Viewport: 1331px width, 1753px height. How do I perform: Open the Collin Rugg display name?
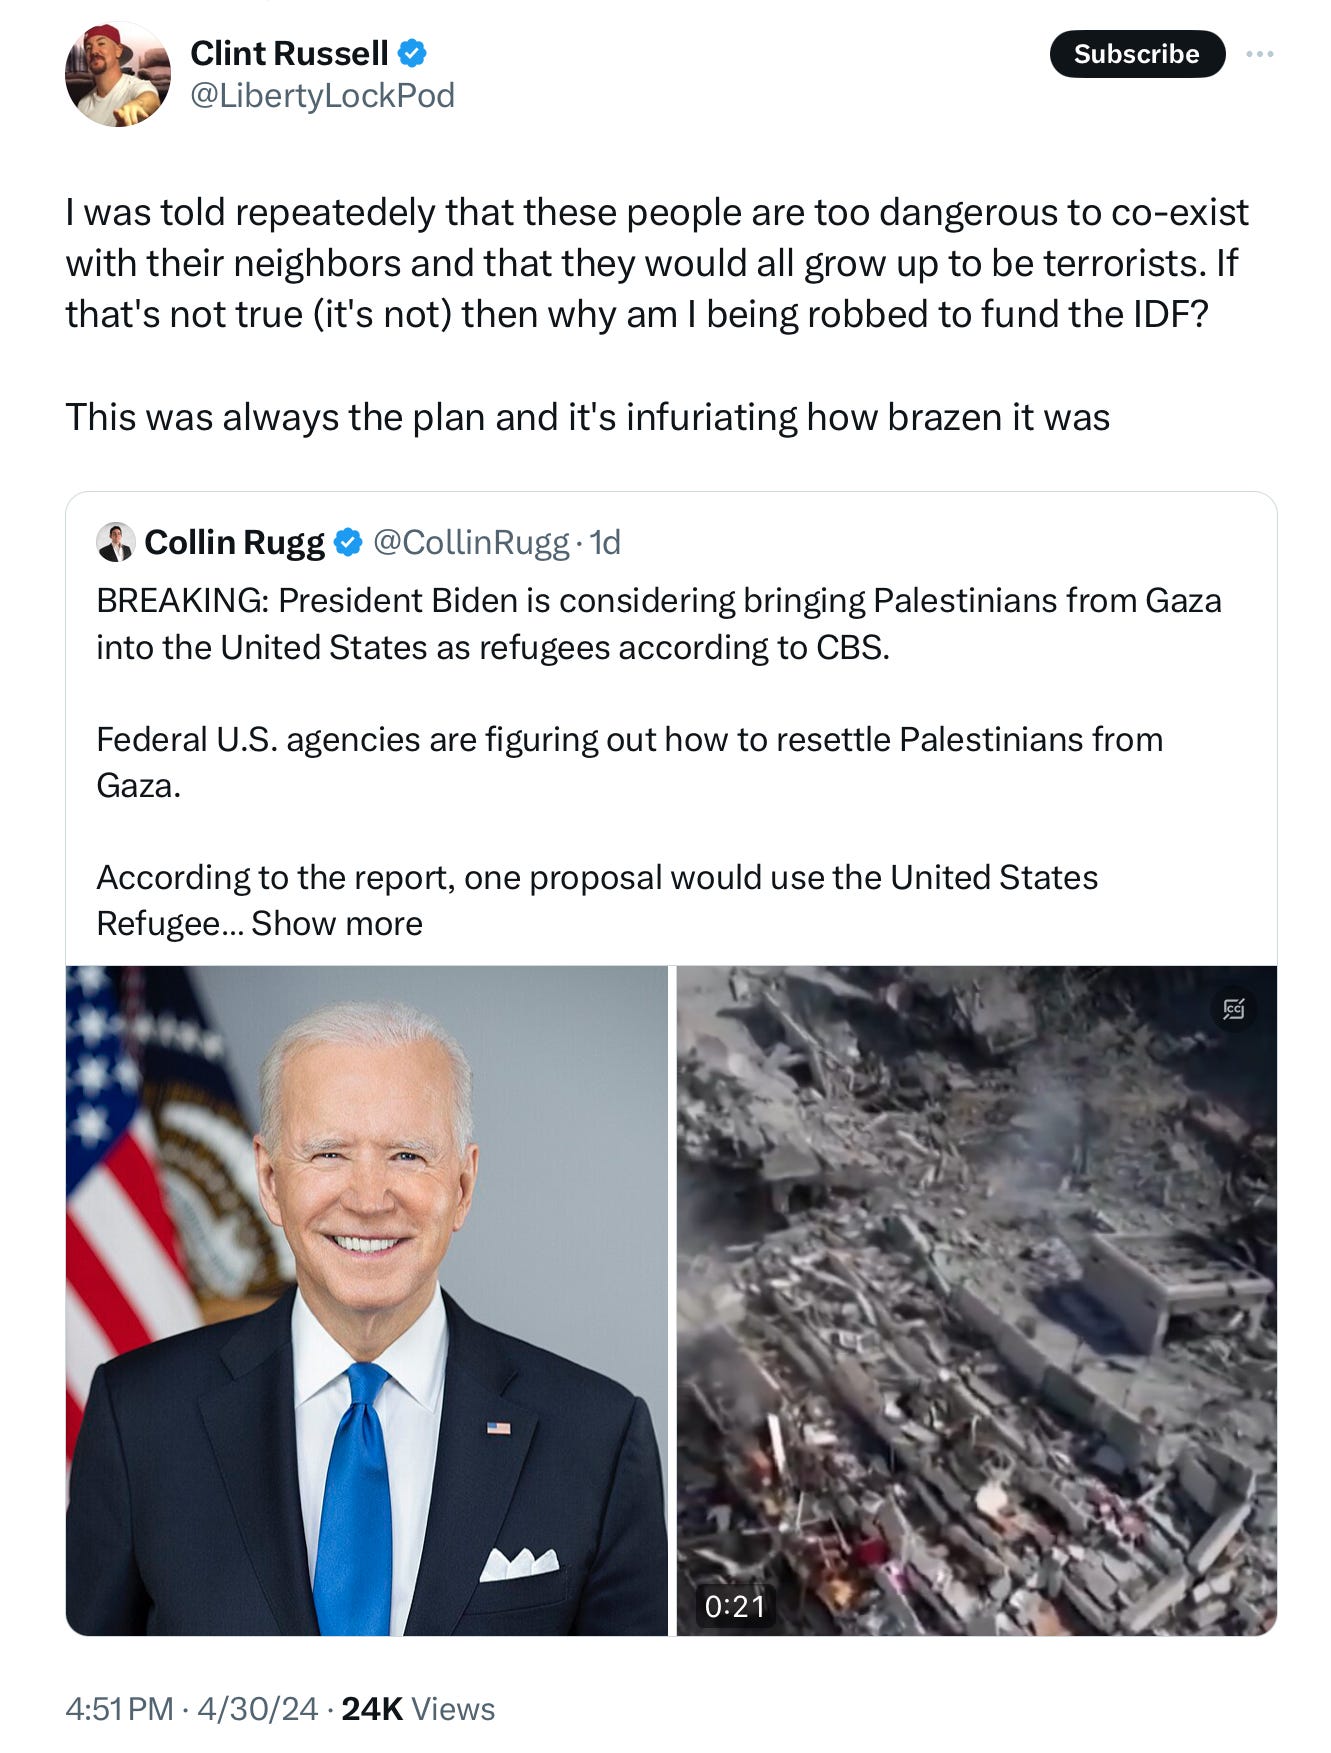235,542
